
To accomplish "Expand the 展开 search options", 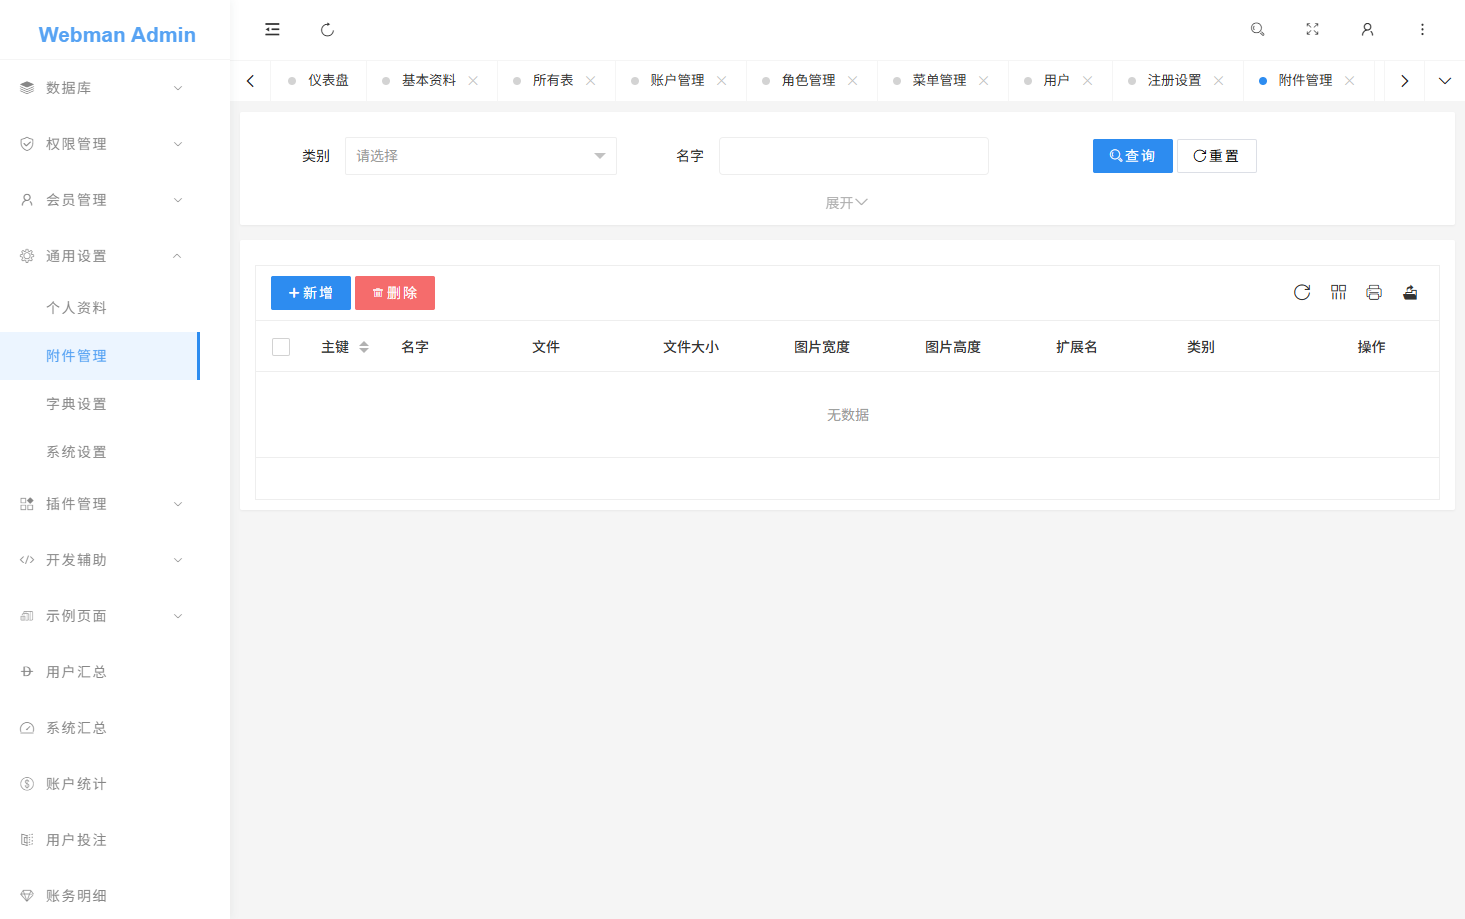I will (846, 203).
